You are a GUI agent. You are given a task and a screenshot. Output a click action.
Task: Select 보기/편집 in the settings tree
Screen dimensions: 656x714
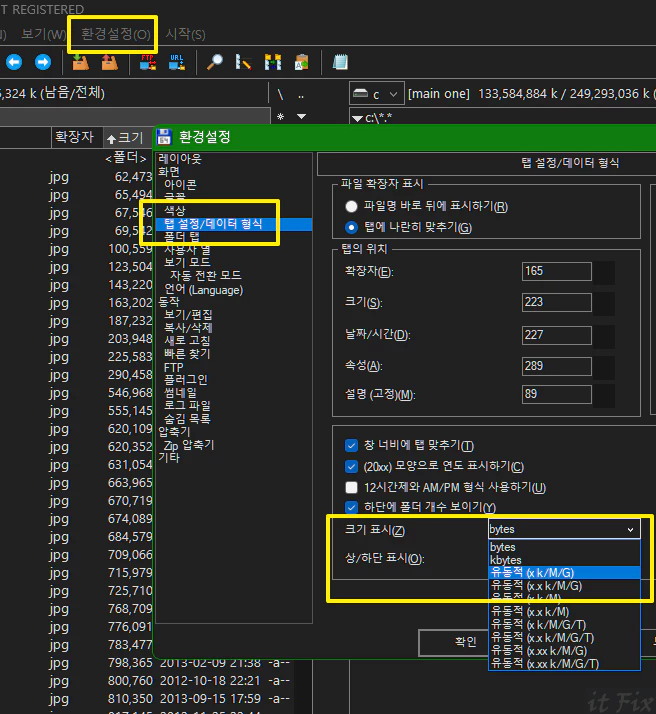[x=188, y=315]
